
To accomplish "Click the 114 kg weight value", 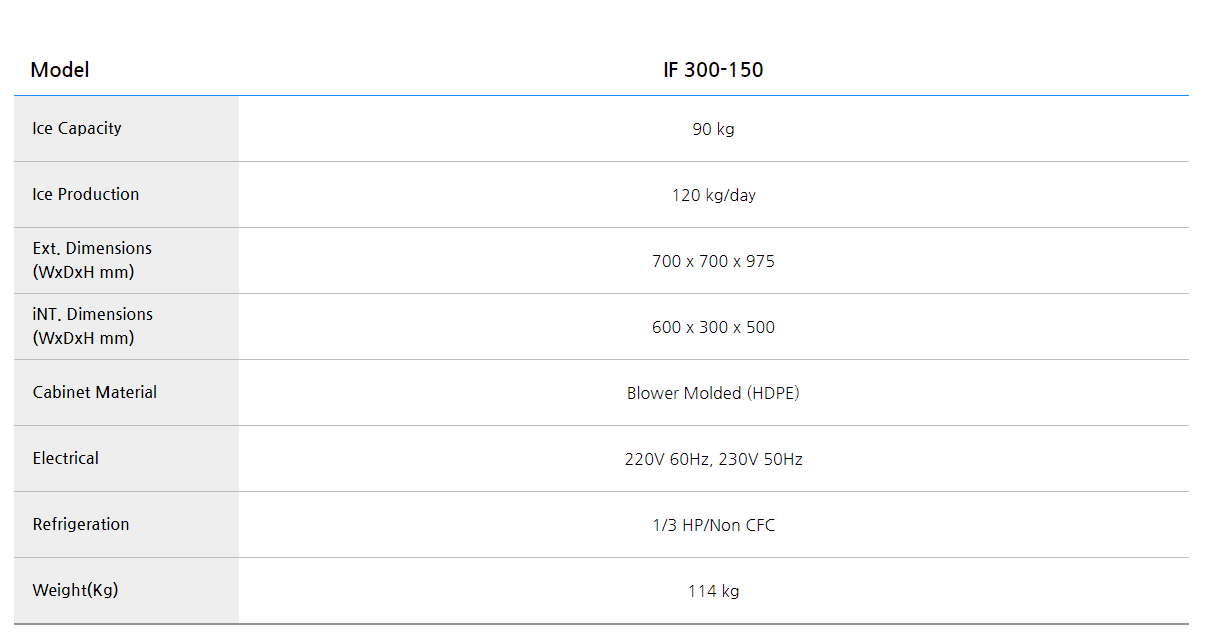I will pos(713,591).
